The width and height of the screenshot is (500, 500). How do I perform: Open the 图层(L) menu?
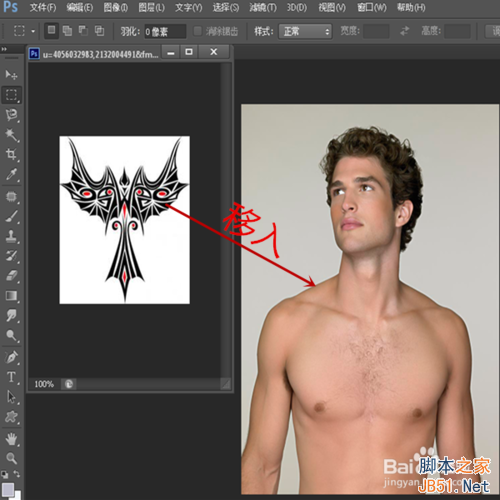[x=151, y=7]
